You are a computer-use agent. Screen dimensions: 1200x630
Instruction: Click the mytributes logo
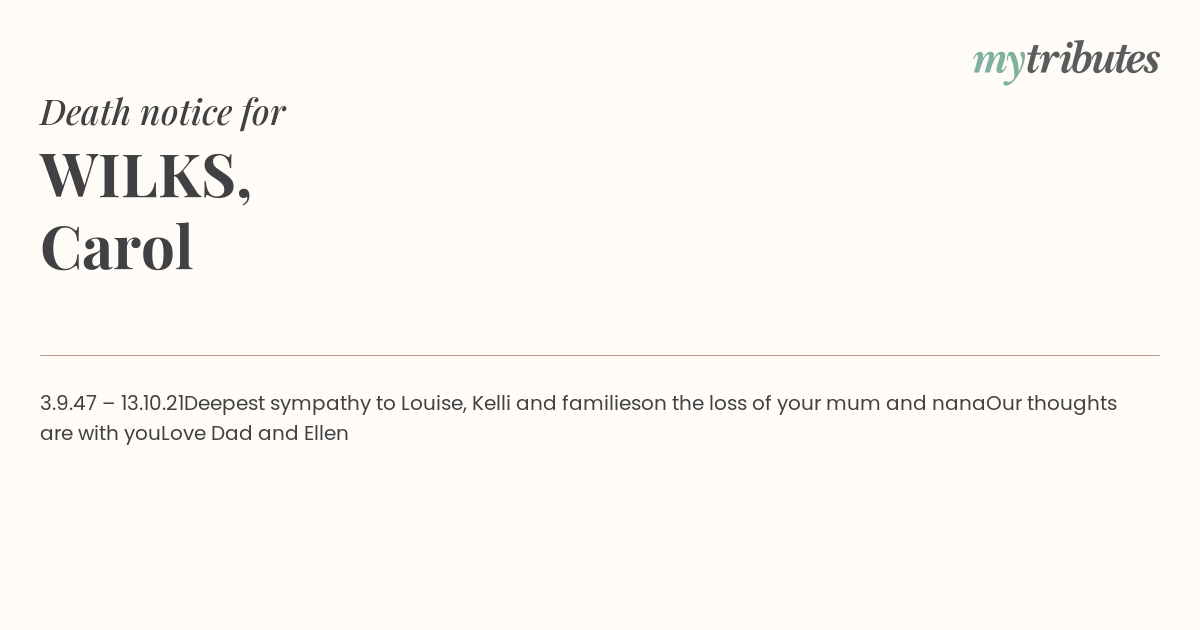tap(1066, 60)
